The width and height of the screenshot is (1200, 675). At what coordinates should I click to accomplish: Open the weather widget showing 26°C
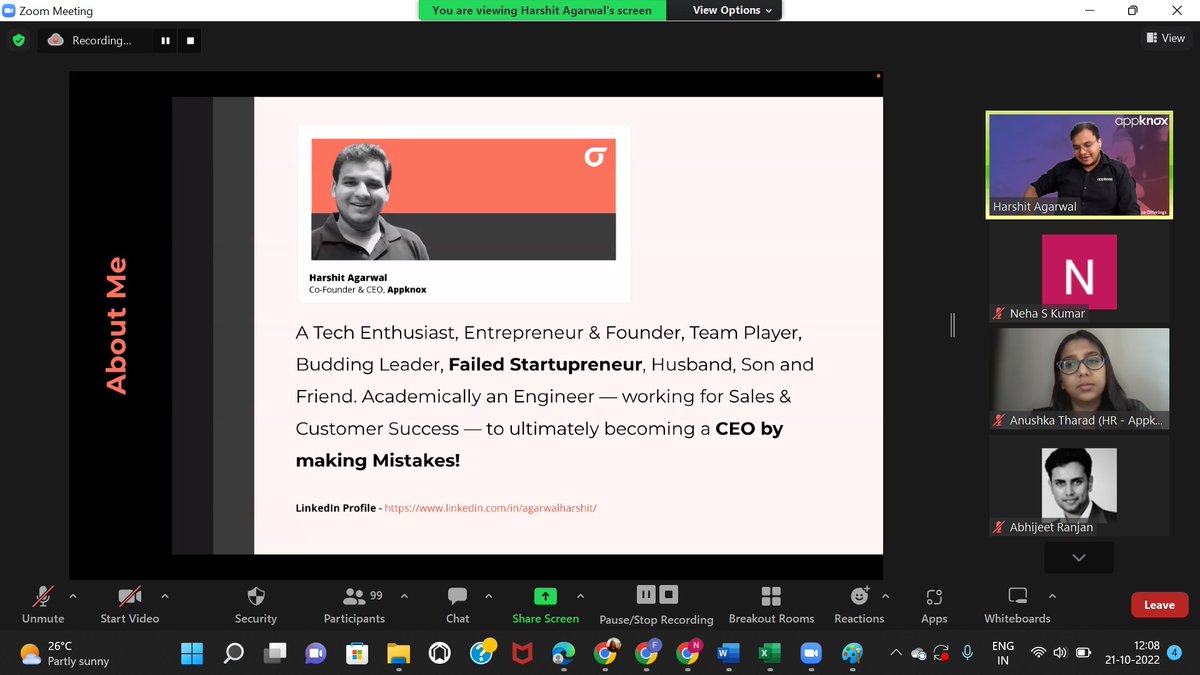[x=65, y=654]
